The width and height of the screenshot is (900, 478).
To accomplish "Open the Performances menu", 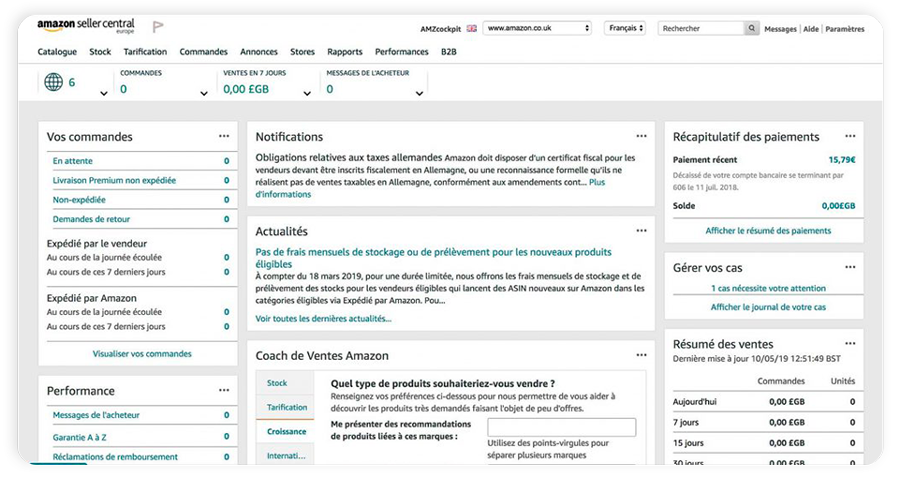I will point(402,52).
